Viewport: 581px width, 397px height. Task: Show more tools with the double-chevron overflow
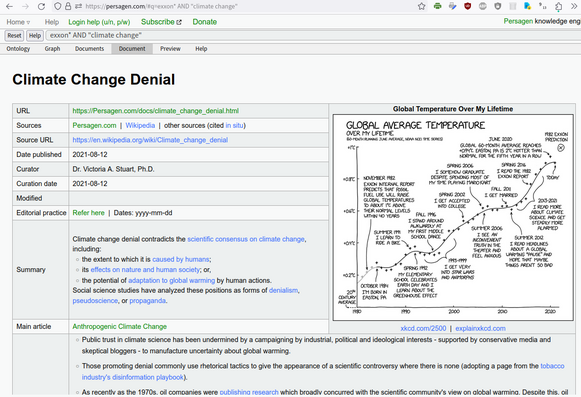coord(574,6)
